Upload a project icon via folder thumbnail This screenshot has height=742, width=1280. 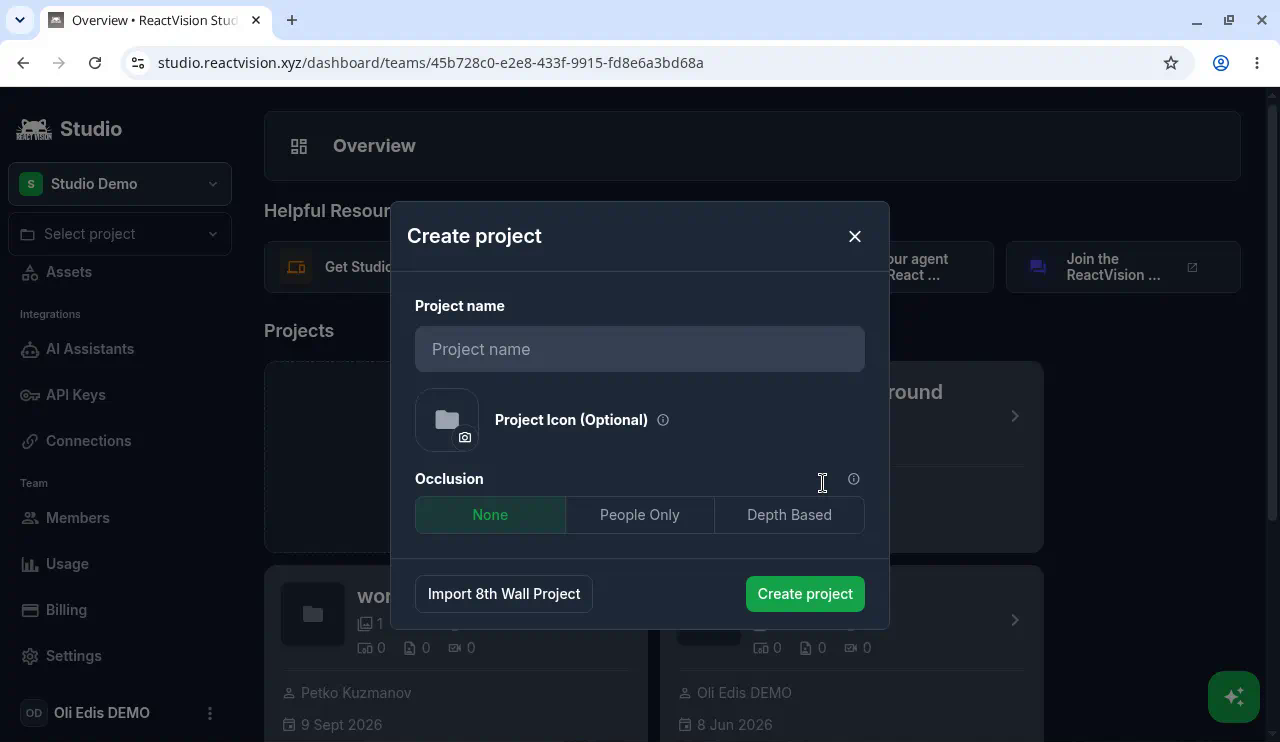click(447, 420)
